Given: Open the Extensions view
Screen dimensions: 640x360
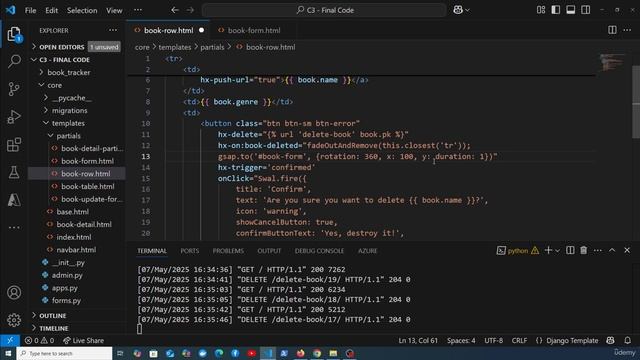Looking at the screenshot, I should click(14, 144).
